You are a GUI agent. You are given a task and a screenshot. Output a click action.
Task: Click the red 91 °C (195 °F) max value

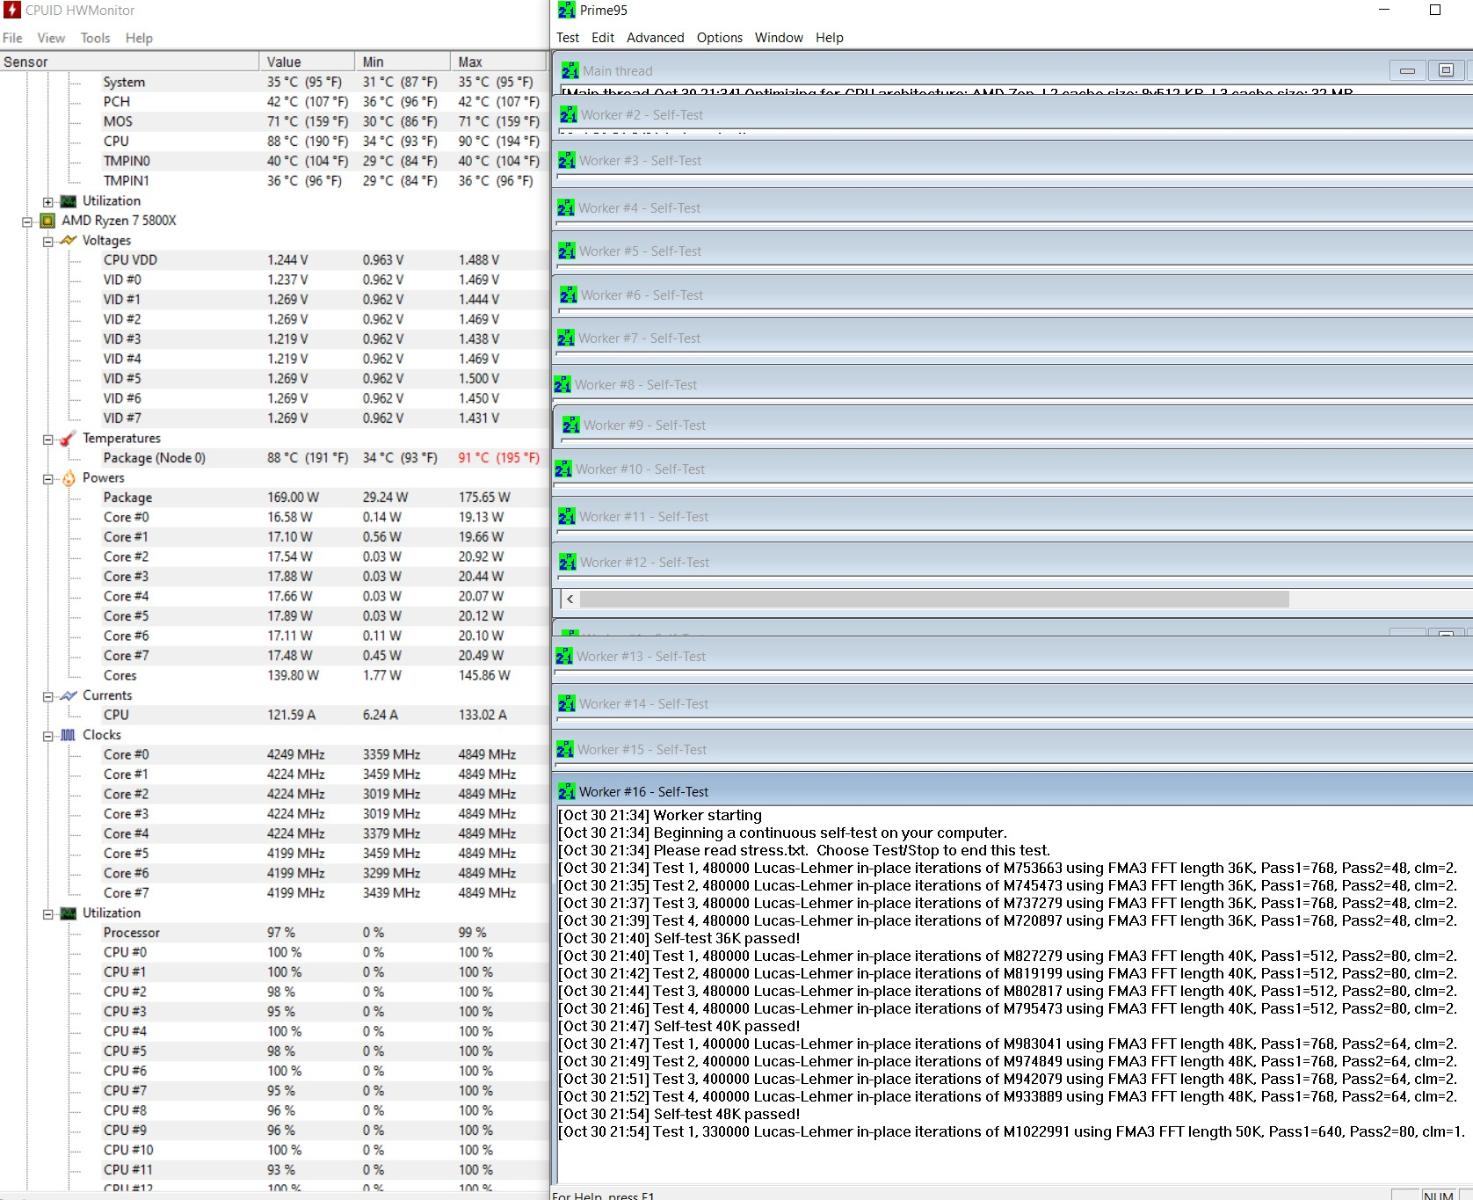[498, 458]
